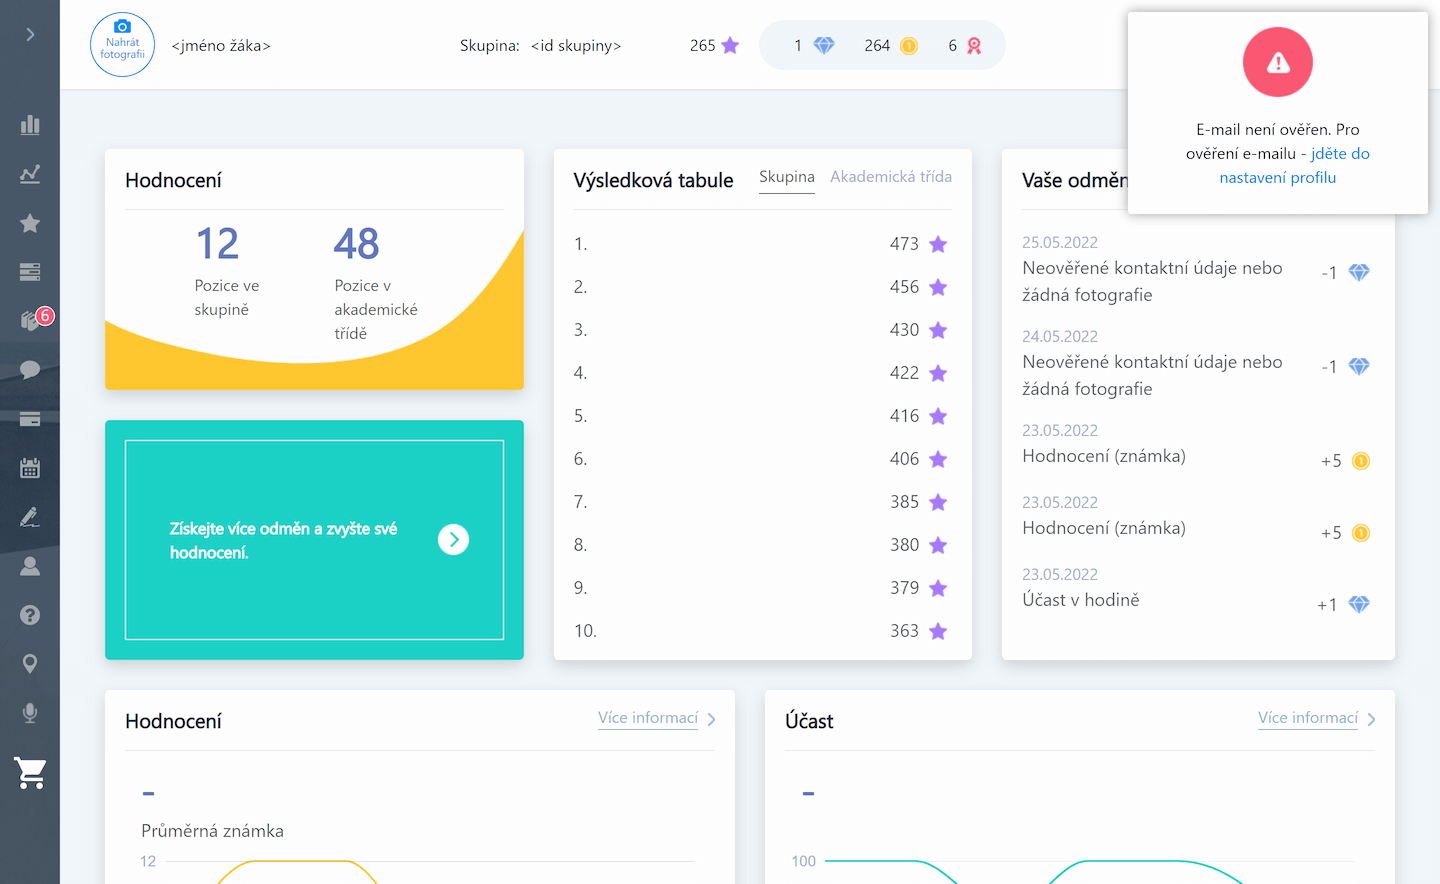1440x884 pixels.
Task: Open Více informací link in Účast card
Action: tap(1308, 718)
